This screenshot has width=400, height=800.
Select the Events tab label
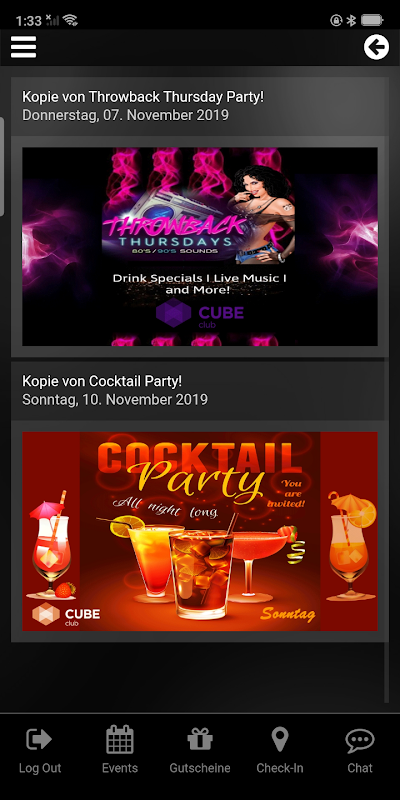point(120,768)
